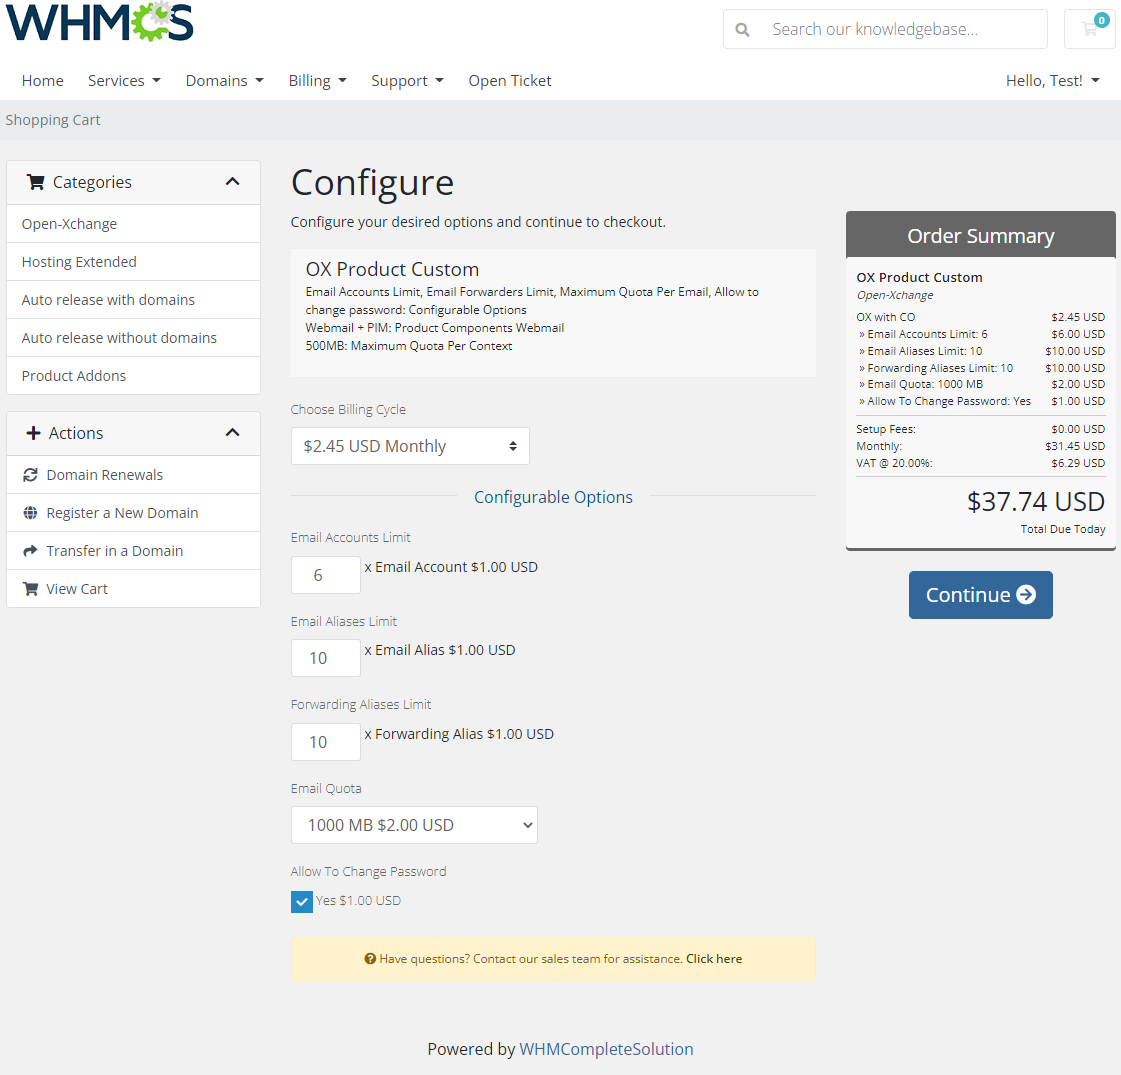The image size is (1121, 1075).
Task: Focus the knowledgebase search field
Action: coord(904,29)
